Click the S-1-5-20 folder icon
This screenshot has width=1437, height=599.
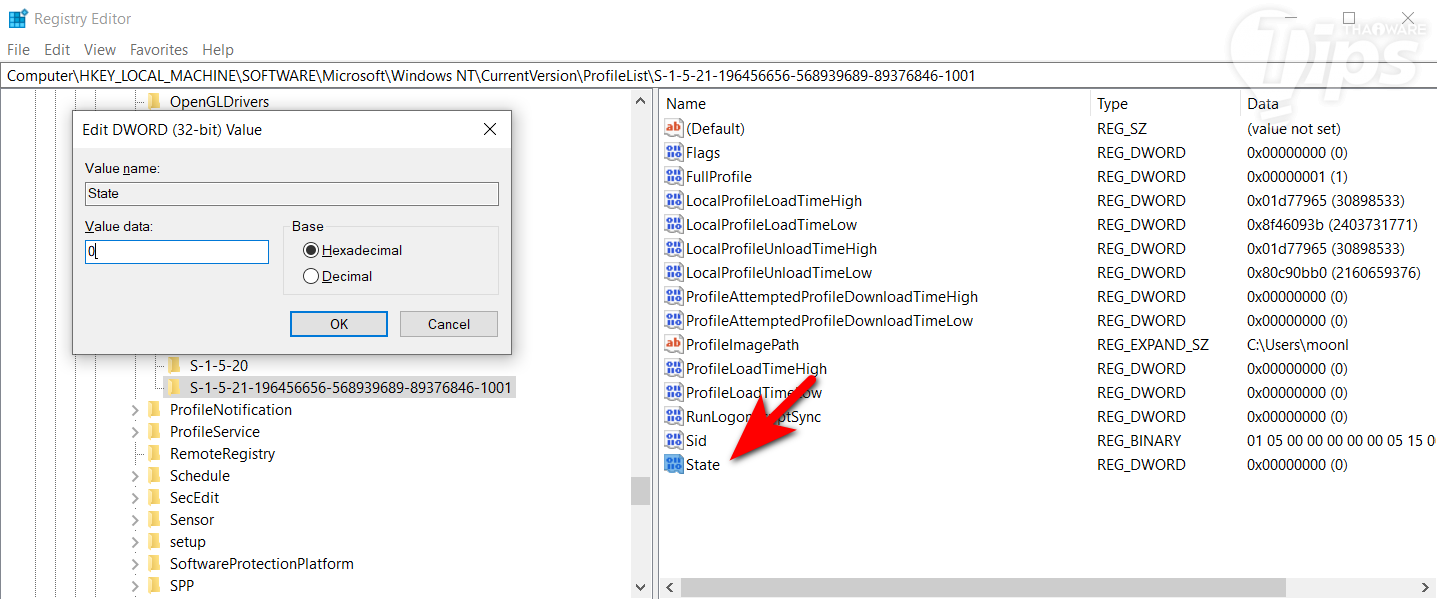pyautogui.click(x=174, y=365)
